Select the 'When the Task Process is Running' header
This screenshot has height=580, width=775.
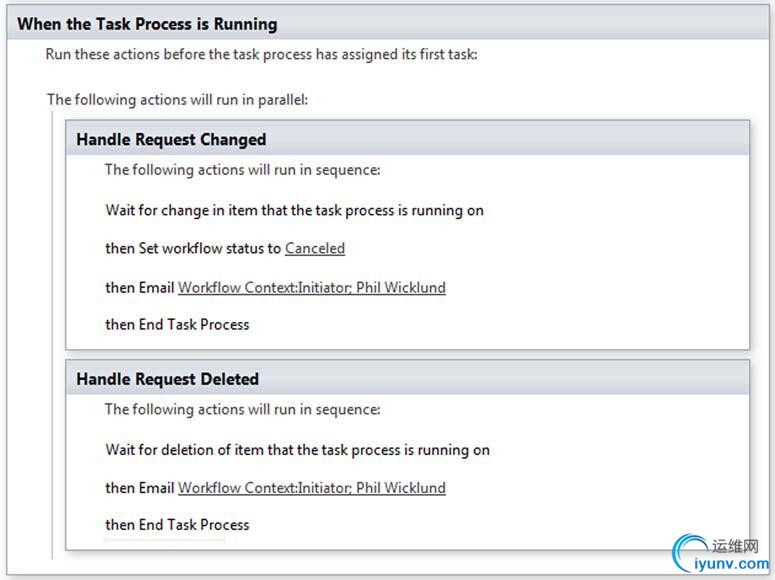click(x=147, y=24)
